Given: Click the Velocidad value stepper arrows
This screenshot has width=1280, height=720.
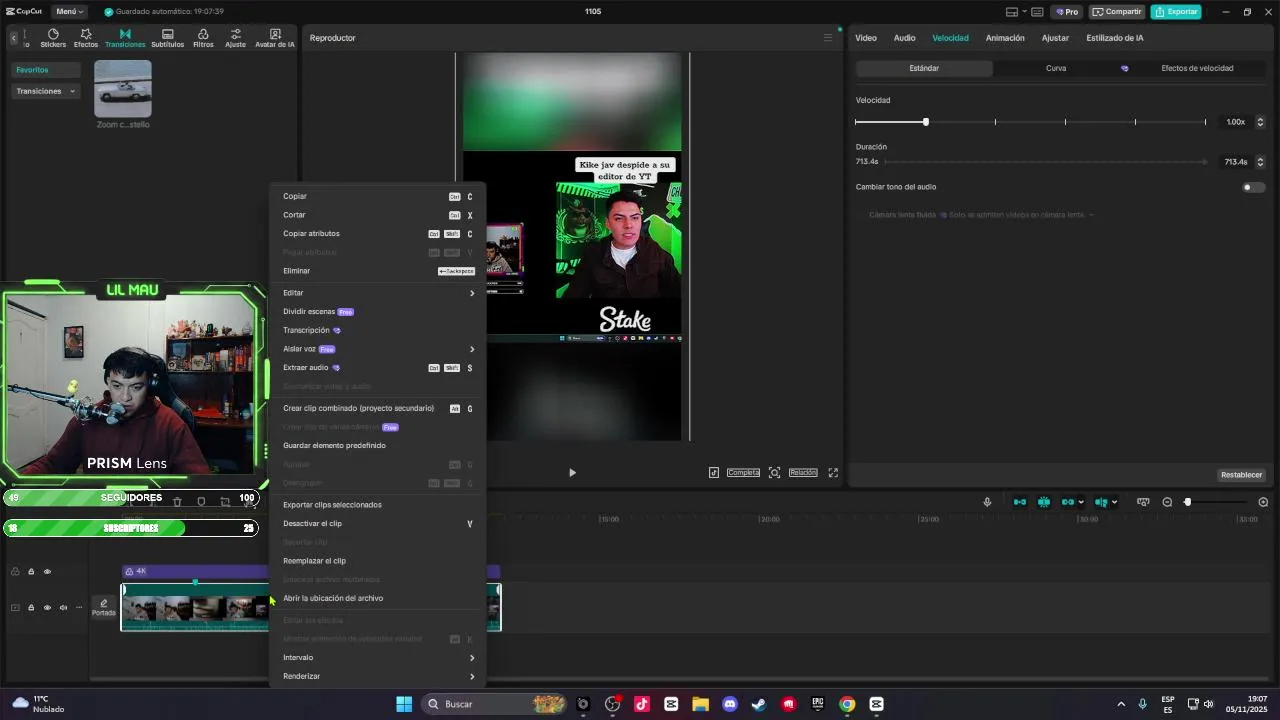Looking at the screenshot, I should point(1260,122).
